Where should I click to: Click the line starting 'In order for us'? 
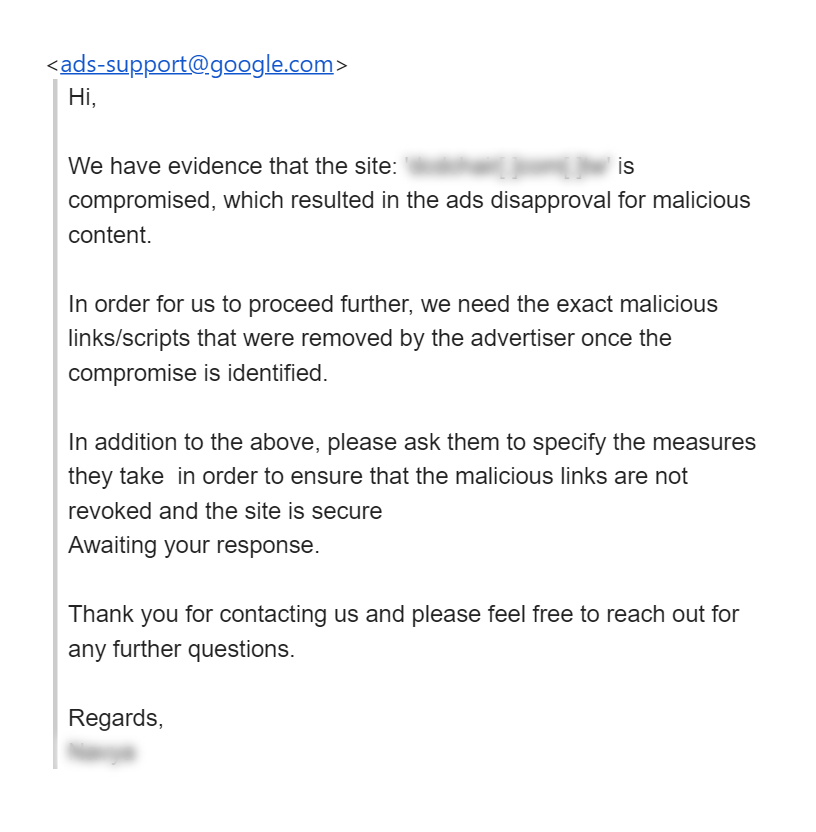pos(393,304)
